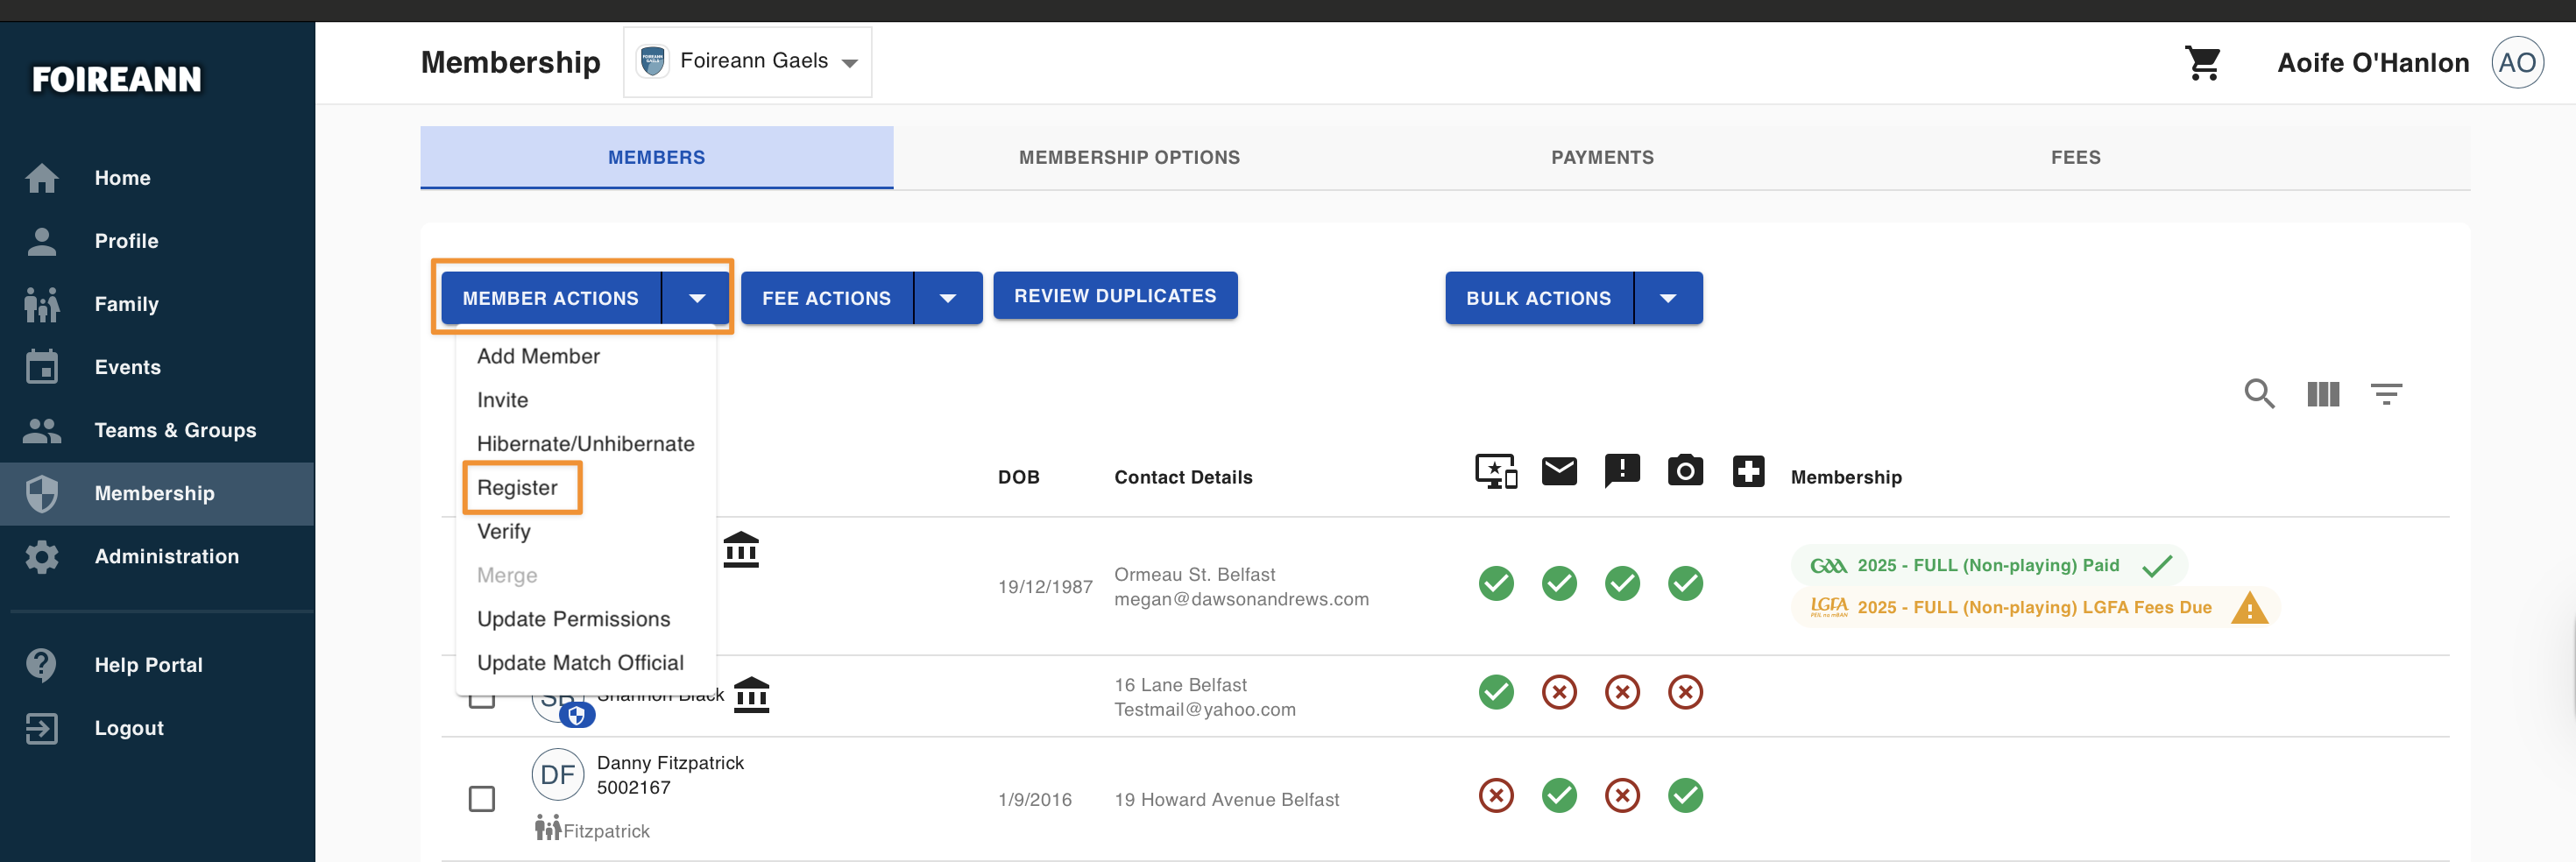
Task: Click the Logout exit icon
Action: pyautogui.click(x=42, y=728)
